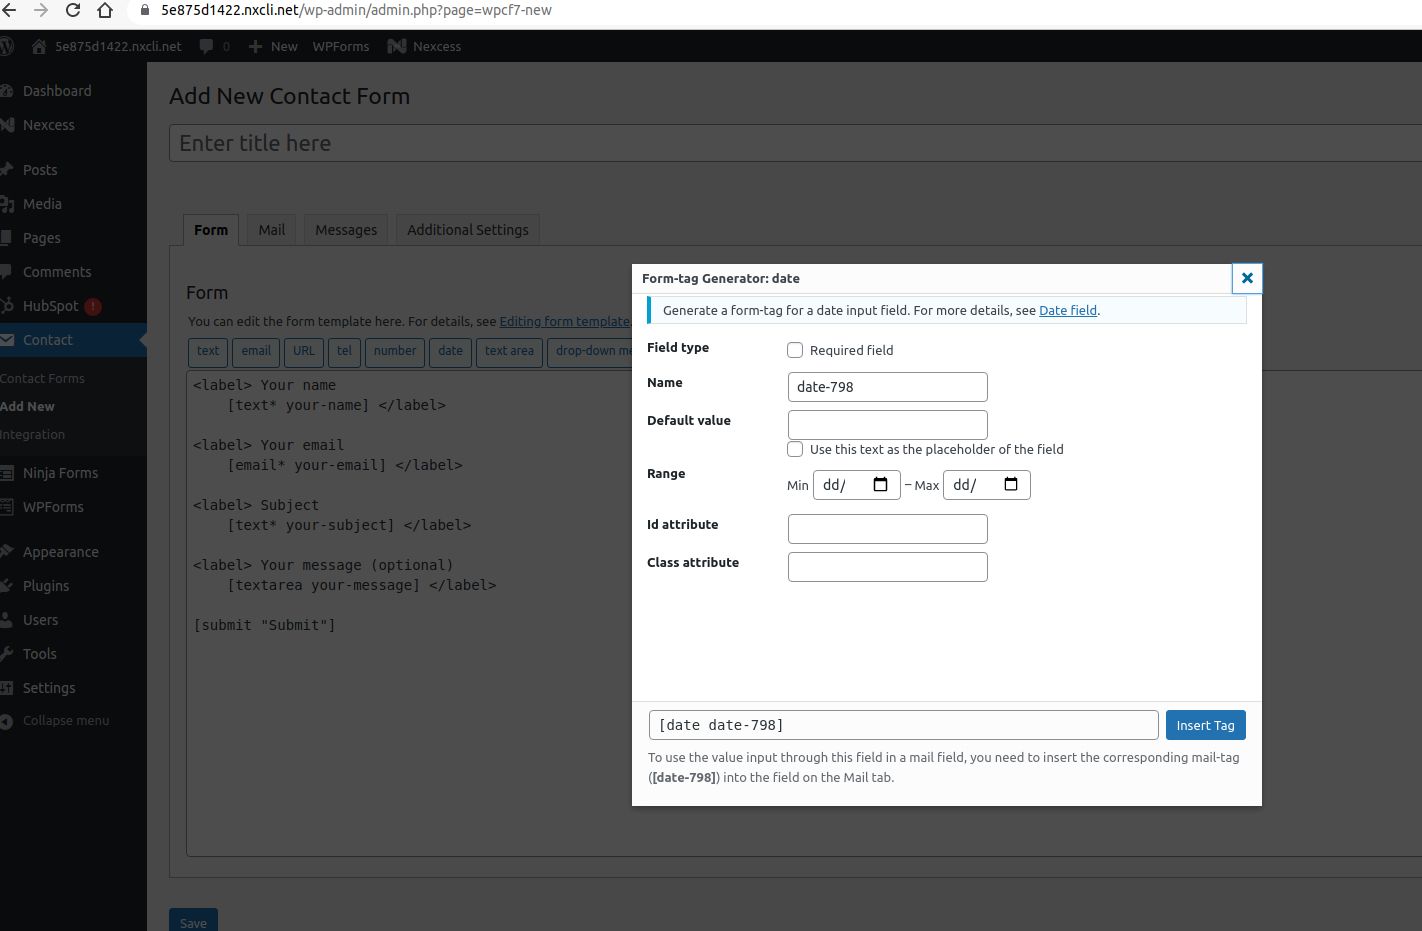Click the HubSpot sidebar icon
The image size is (1422, 931).
pyautogui.click(x=8, y=306)
